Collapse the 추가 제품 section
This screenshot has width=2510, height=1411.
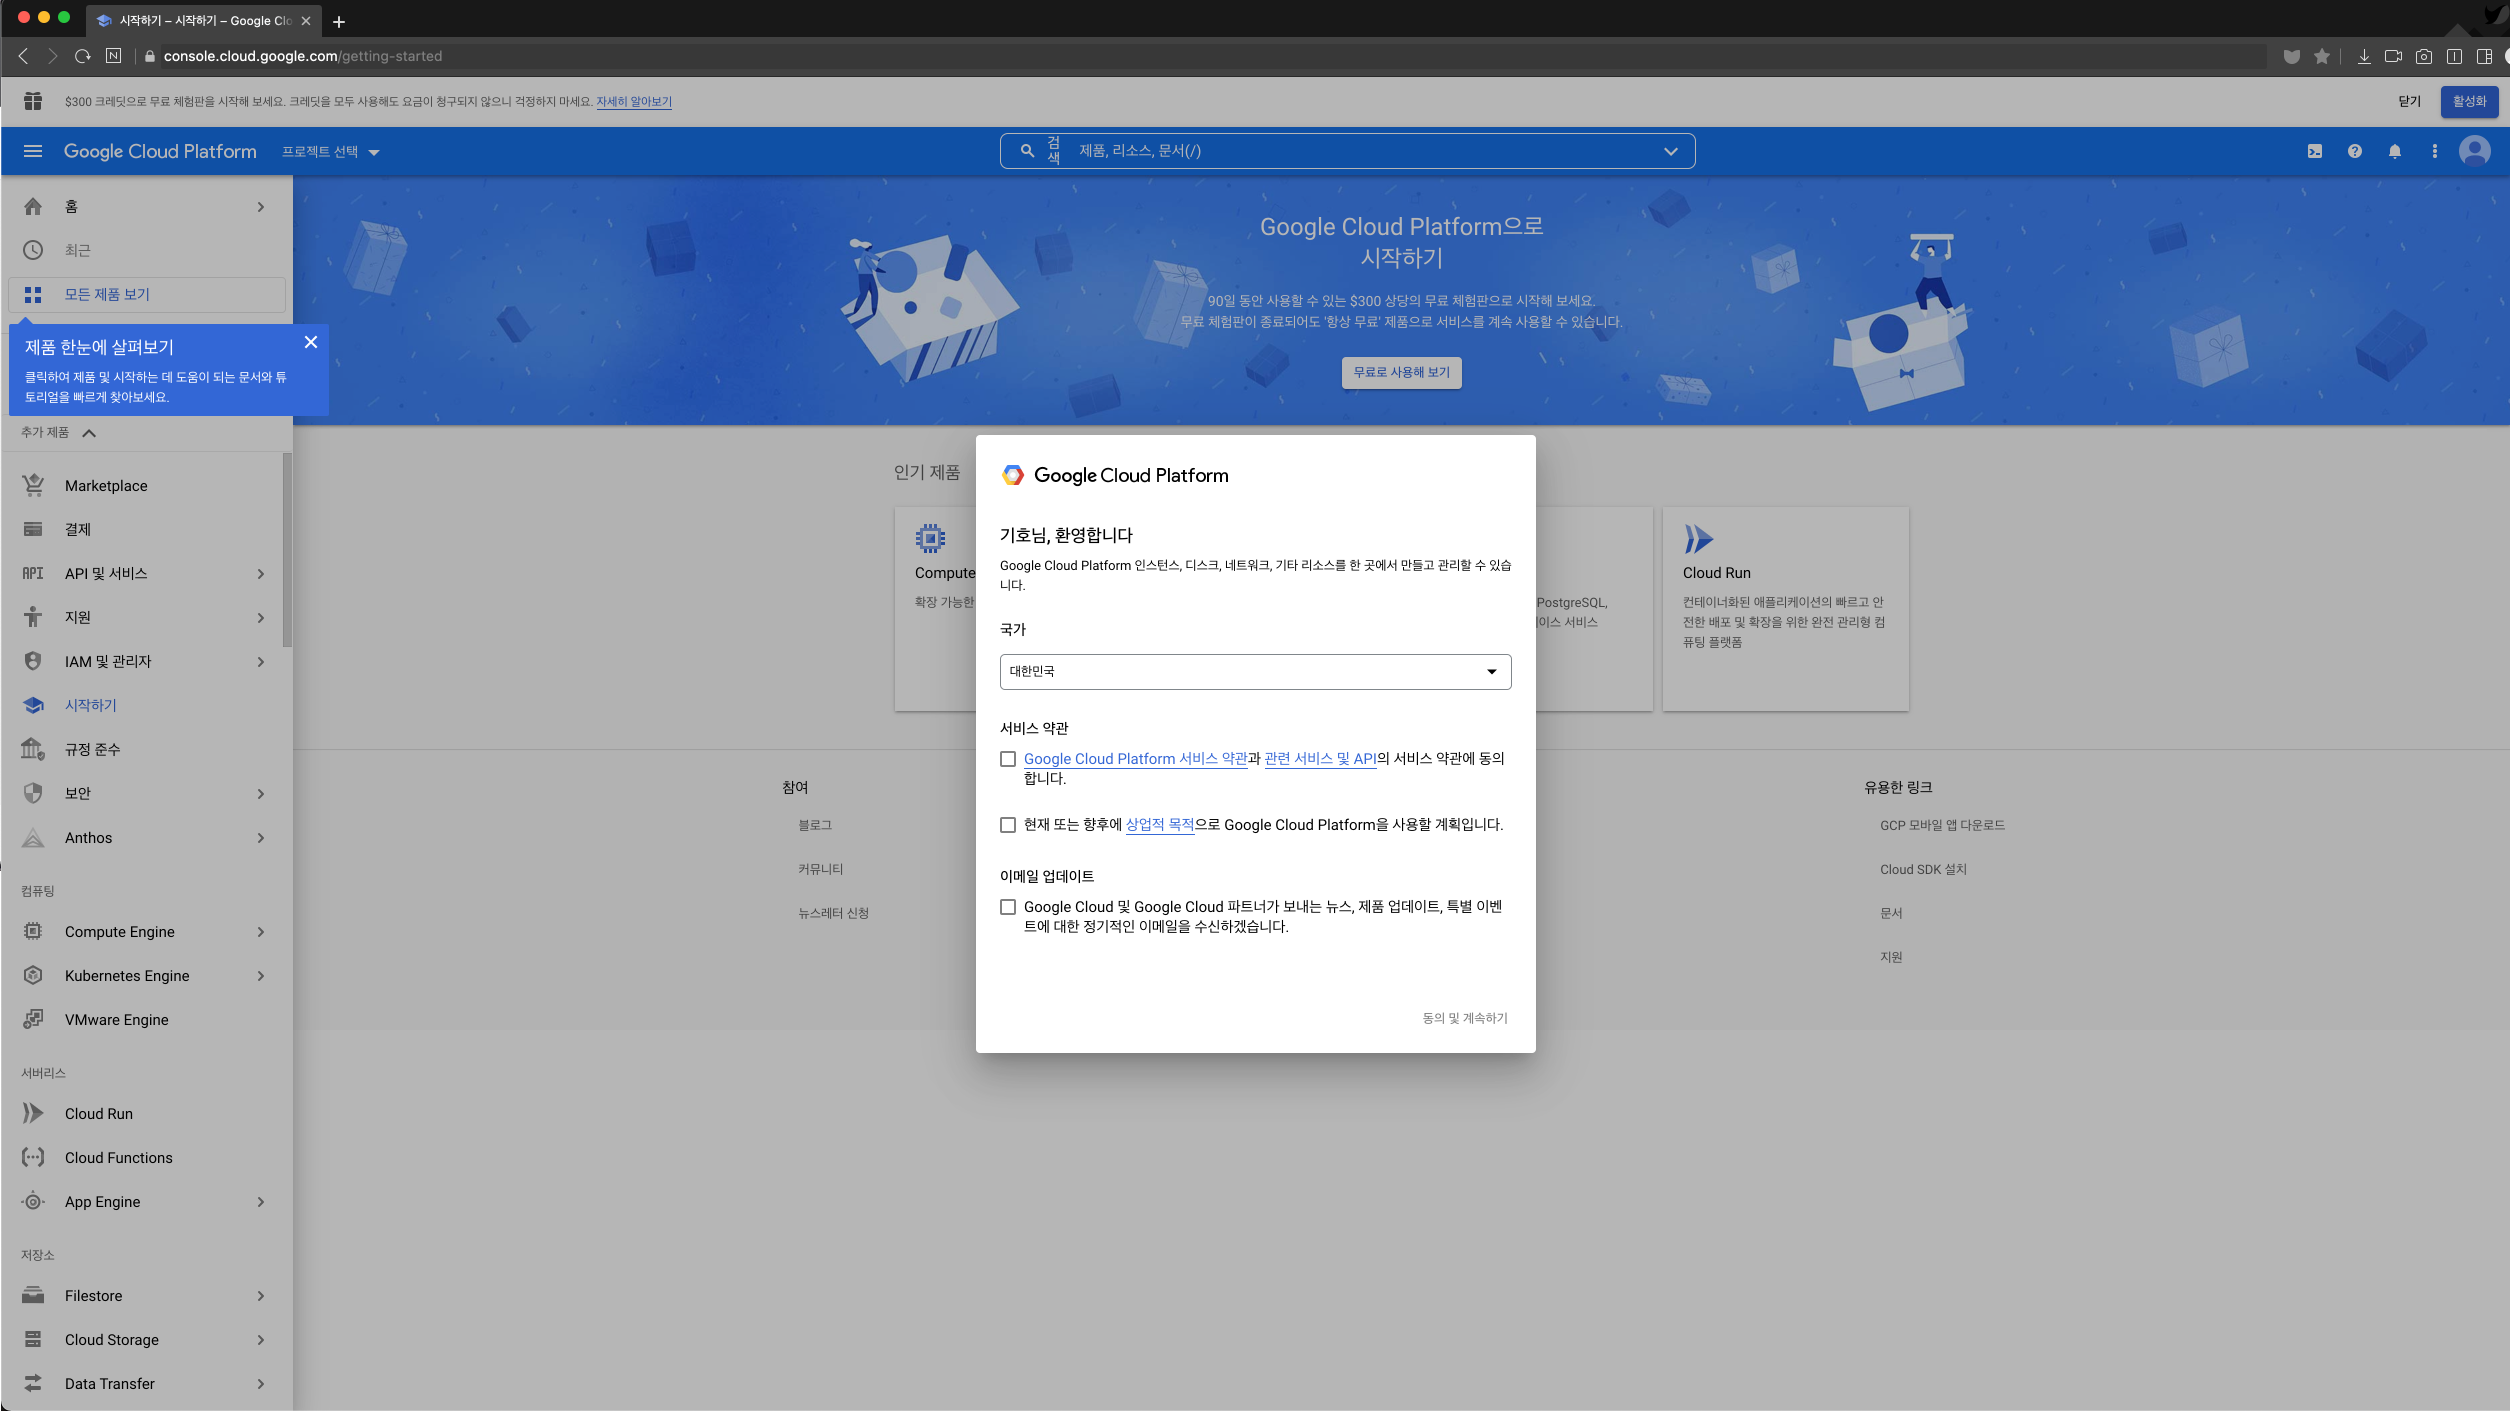[x=88, y=433]
